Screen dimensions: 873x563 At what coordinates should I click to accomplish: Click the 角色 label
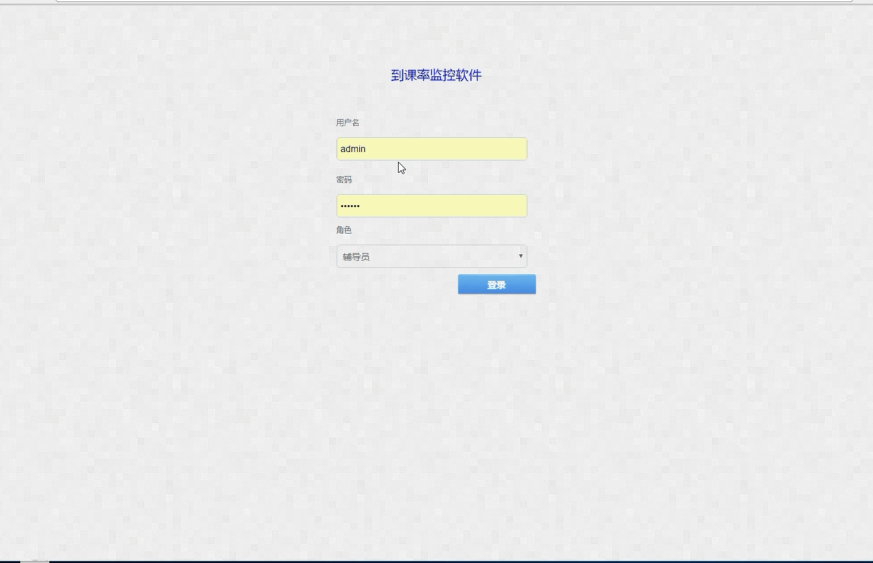point(344,230)
